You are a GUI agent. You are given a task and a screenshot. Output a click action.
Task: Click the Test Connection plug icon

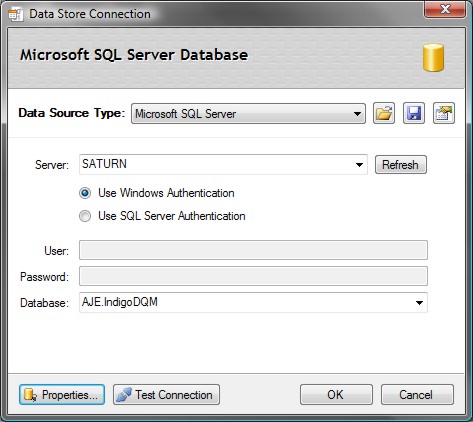point(124,395)
